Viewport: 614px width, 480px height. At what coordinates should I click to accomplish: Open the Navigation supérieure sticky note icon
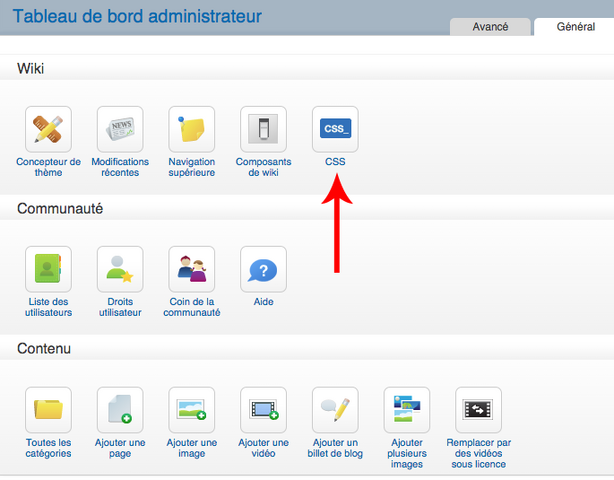point(191,129)
